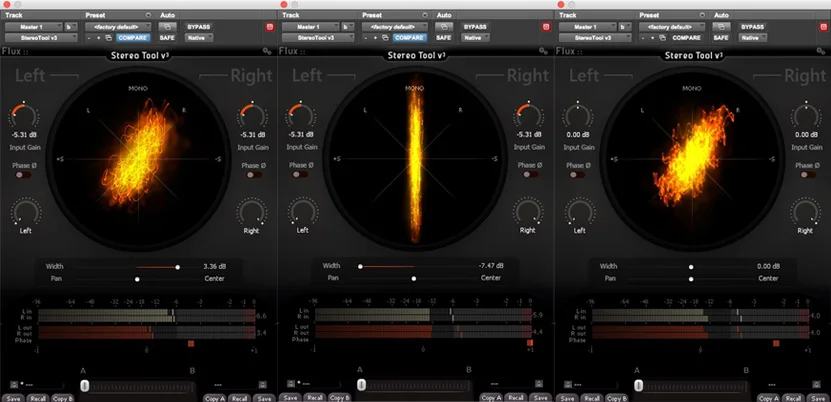Select next preset (+) in left plugin window
Screen dimensions: 831x402
[99, 38]
